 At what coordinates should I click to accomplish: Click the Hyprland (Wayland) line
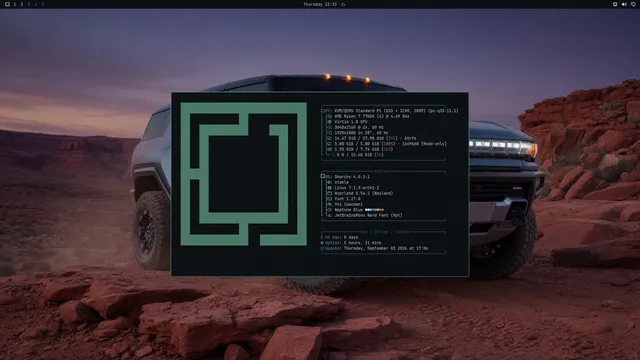click(363, 193)
